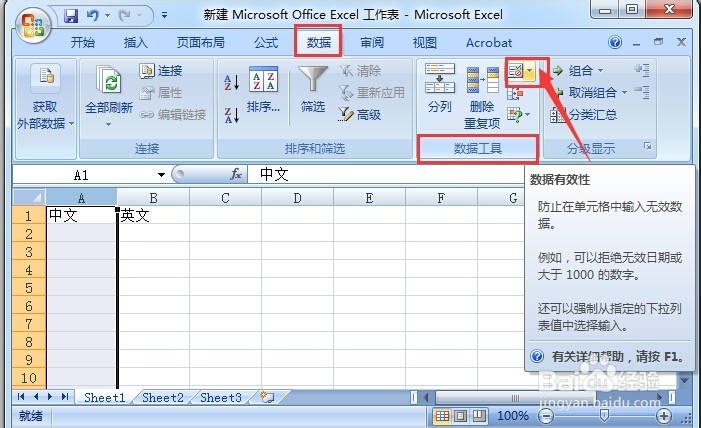Viewport: 701px width, 428px height.
Task: Open the Acrobat tab
Action: pyautogui.click(x=489, y=42)
